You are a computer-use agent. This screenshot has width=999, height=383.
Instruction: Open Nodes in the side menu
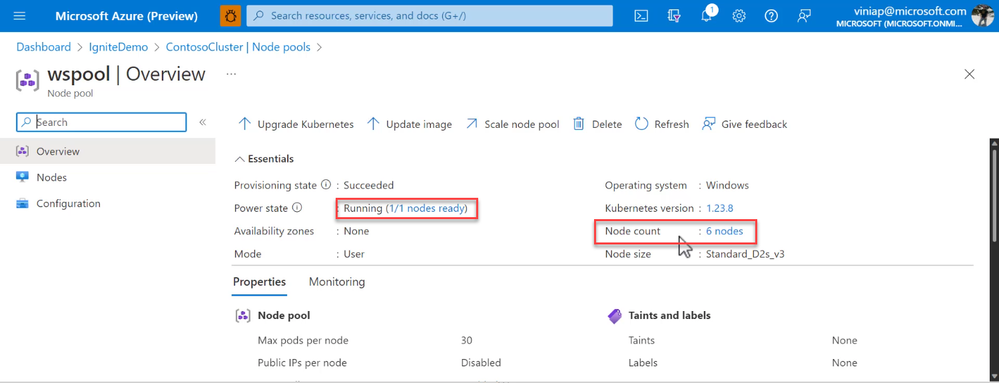pyautogui.click(x=108, y=178)
